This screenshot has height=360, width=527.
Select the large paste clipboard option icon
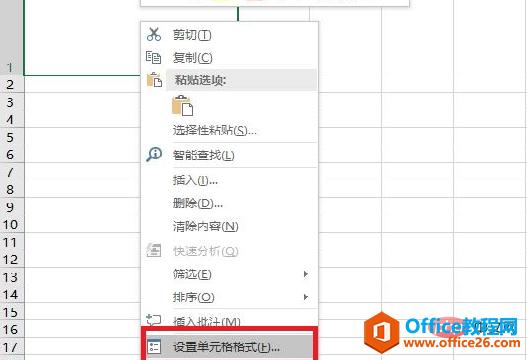click(183, 106)
